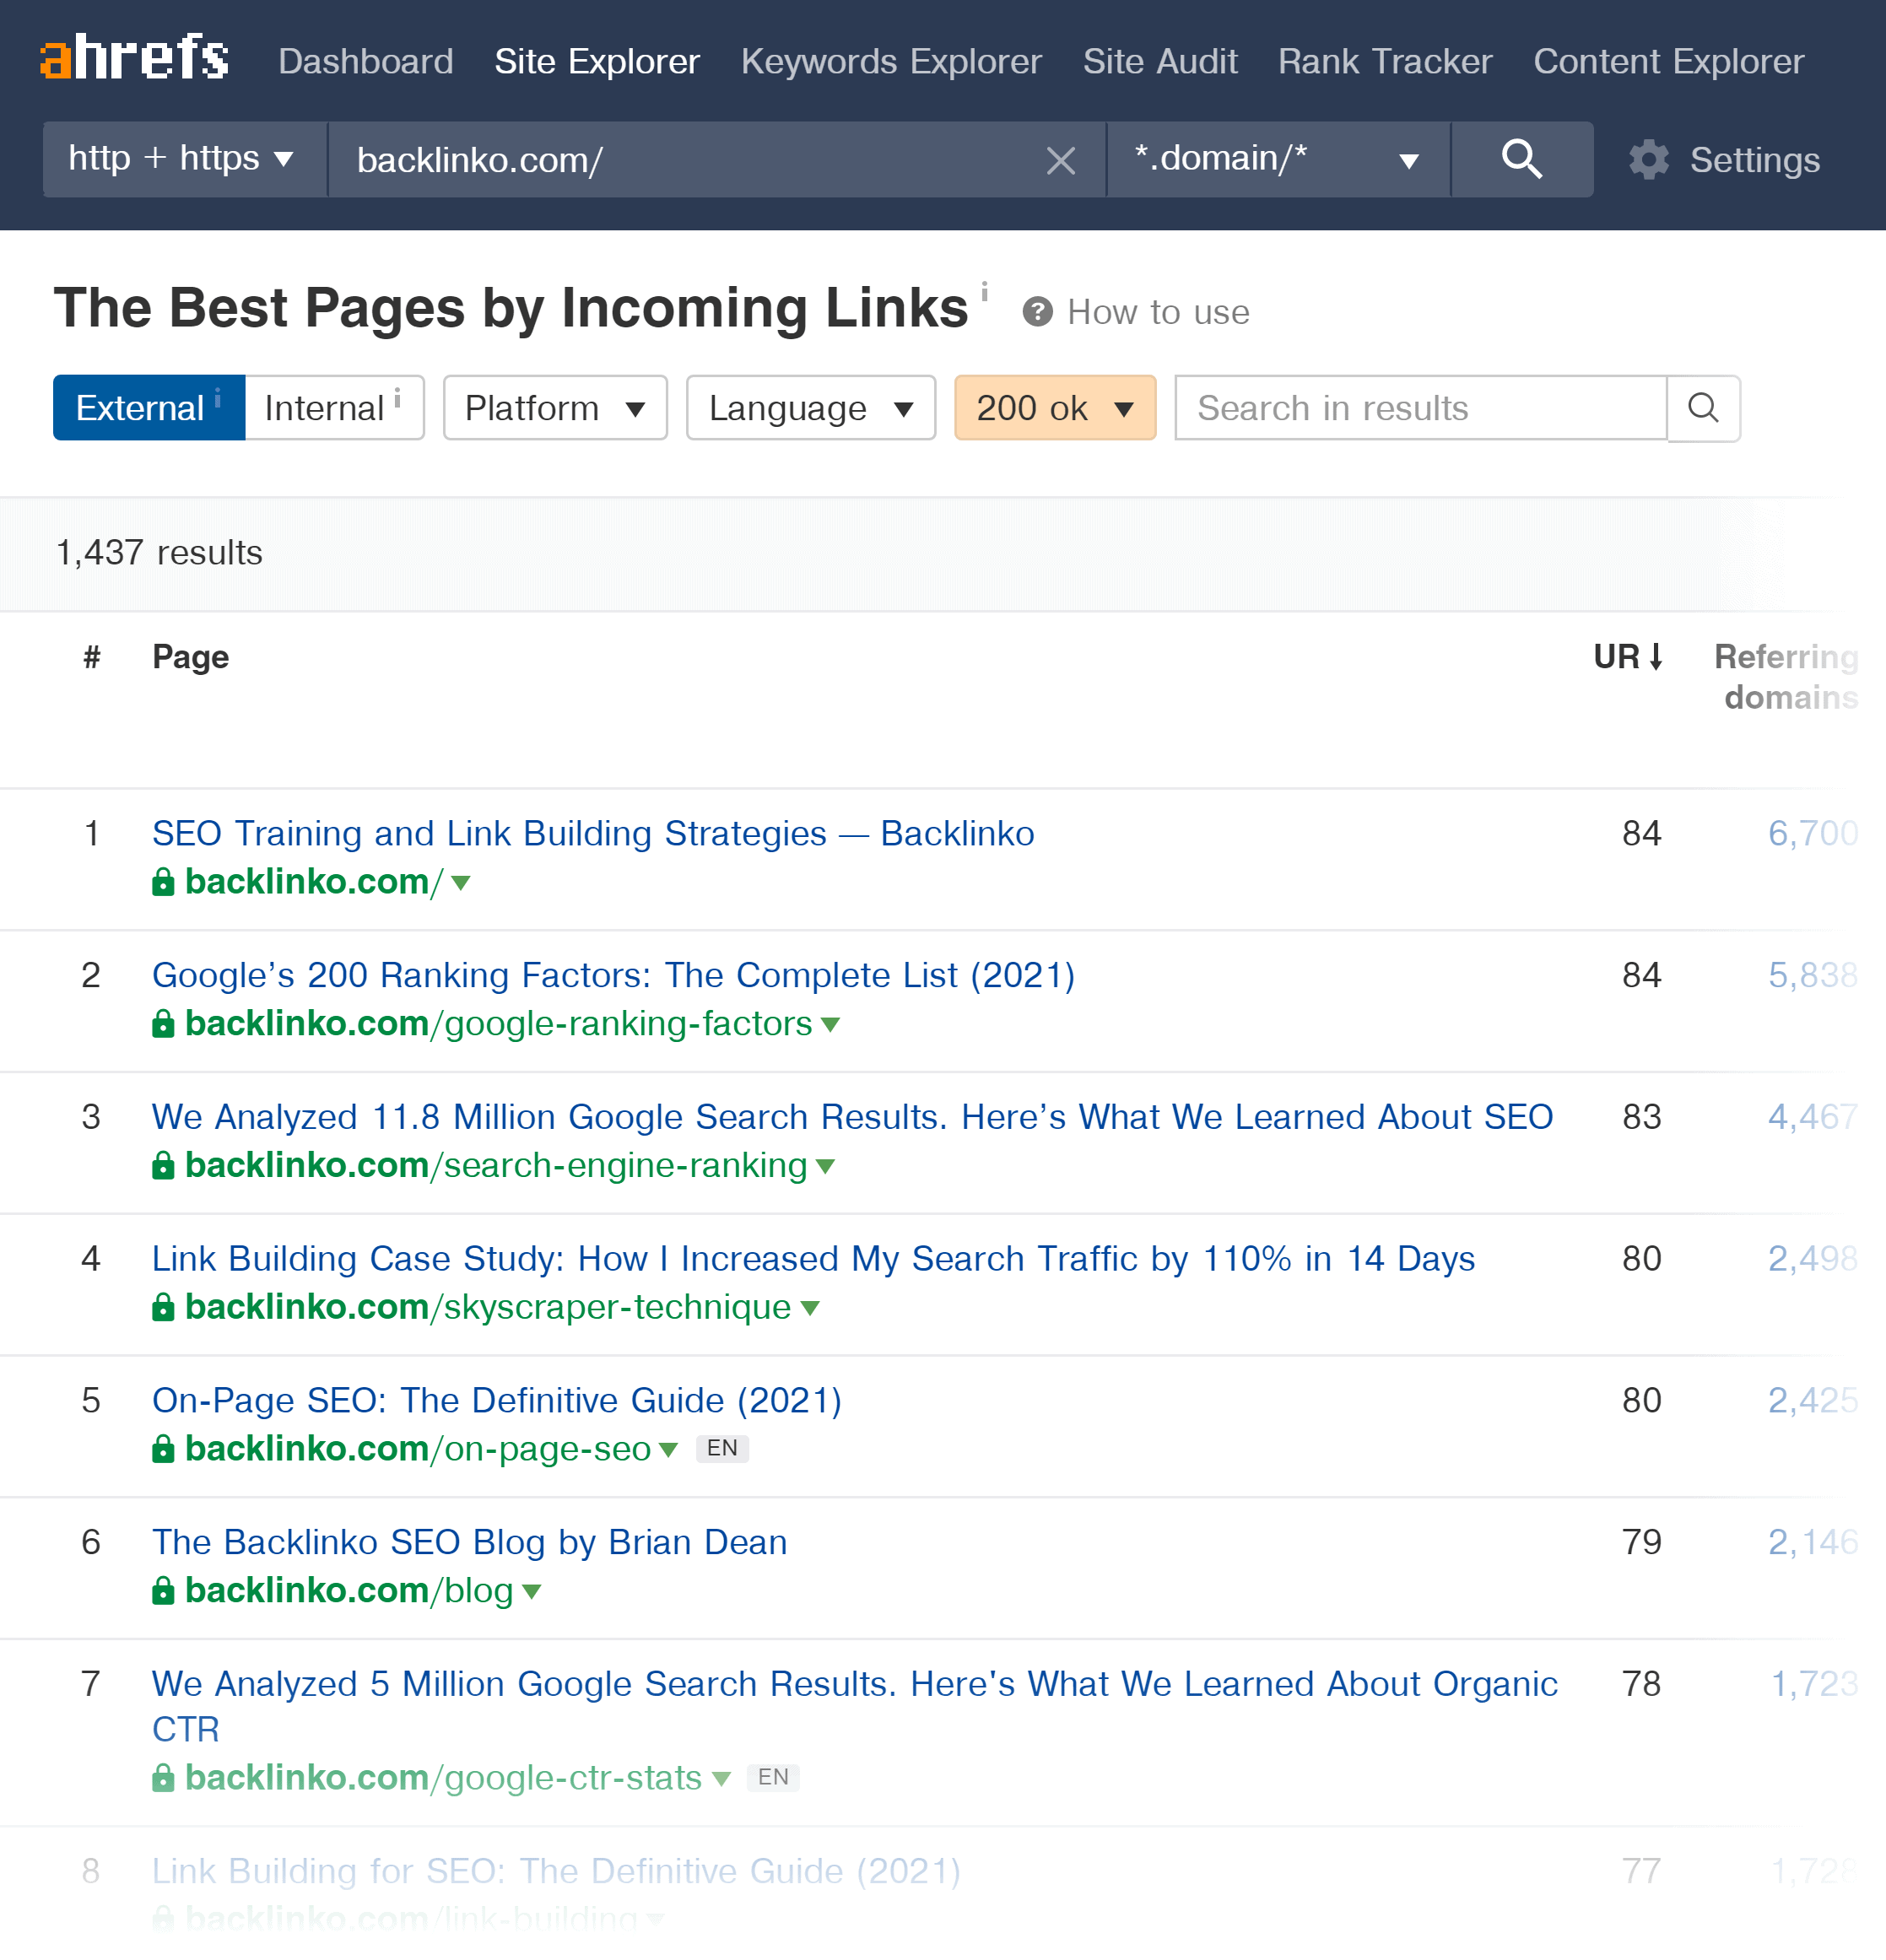Open Settings gear icon
Screen dimensions: 1886x1960
pos(1648,160)
